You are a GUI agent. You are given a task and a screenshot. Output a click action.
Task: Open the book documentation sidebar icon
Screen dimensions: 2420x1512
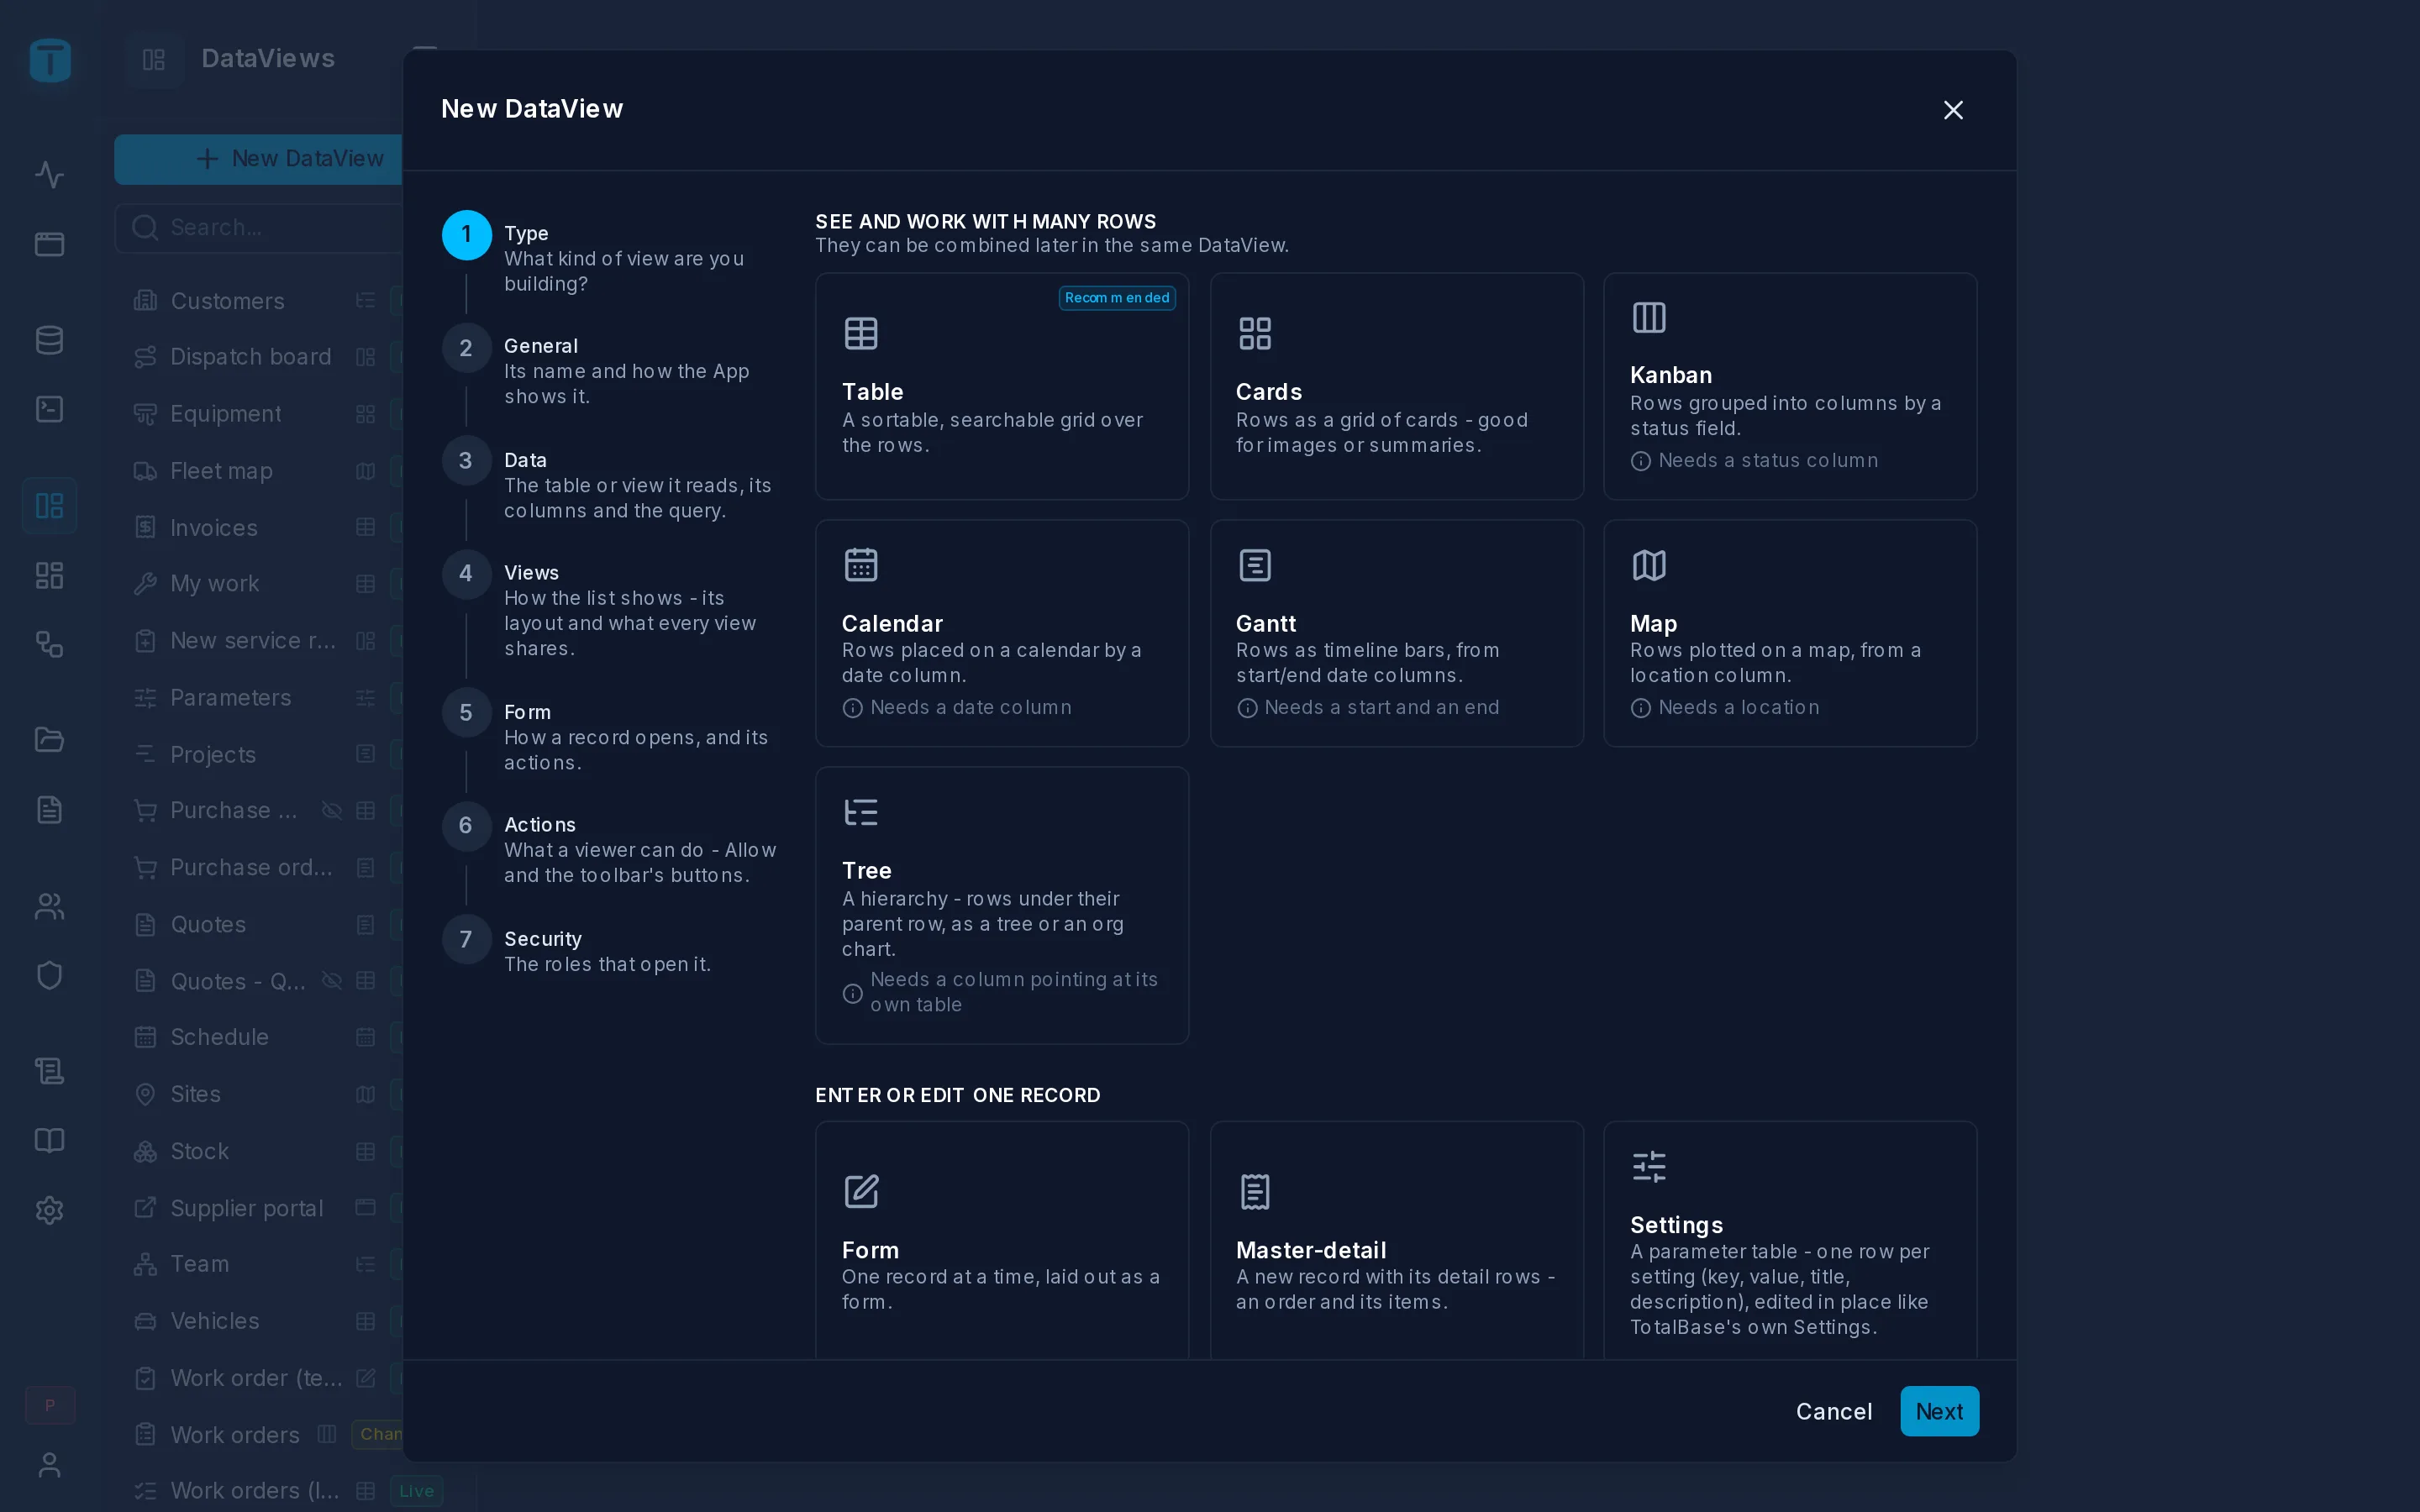point(50,1141)
